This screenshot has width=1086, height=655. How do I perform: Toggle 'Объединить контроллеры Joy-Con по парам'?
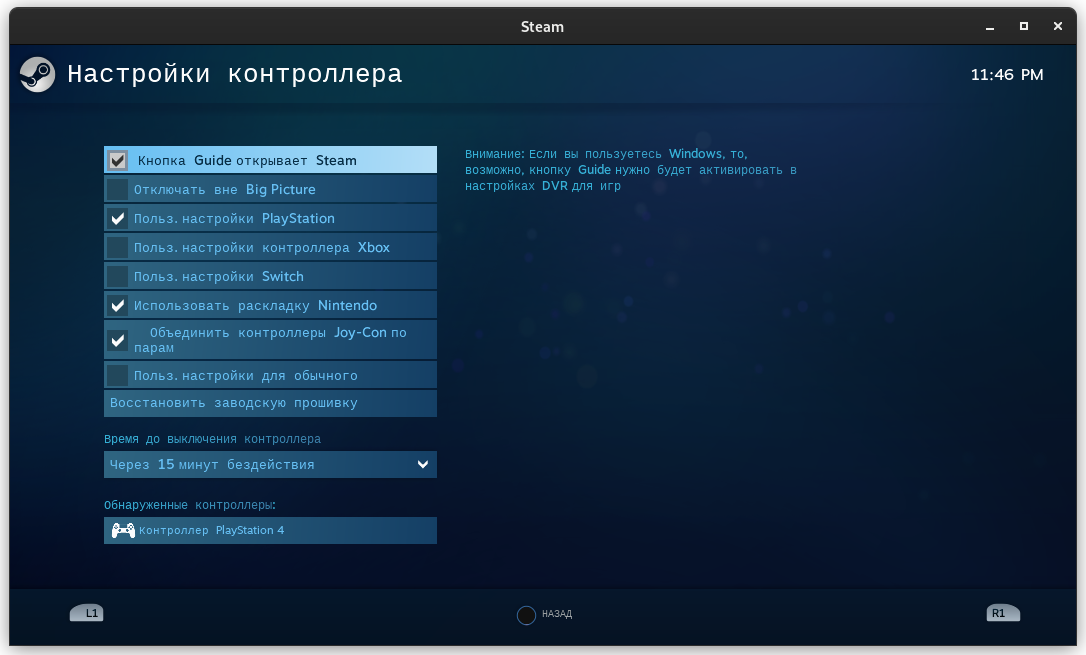[x=118, y=340]
